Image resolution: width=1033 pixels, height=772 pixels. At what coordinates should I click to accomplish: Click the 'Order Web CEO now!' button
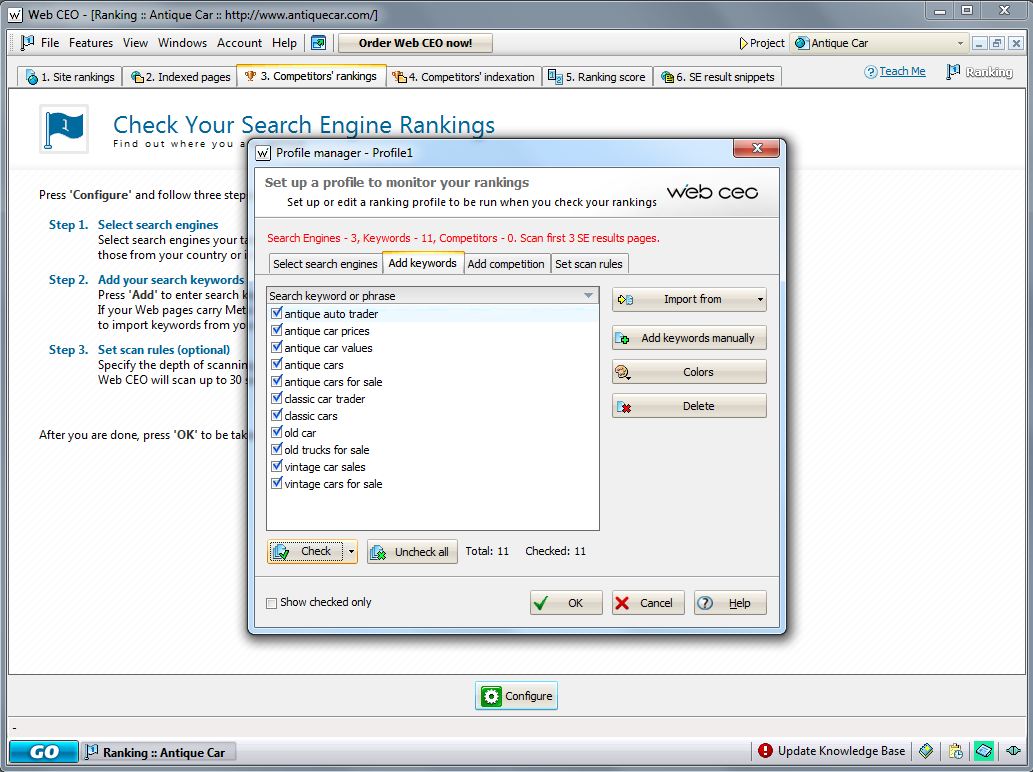415,43
